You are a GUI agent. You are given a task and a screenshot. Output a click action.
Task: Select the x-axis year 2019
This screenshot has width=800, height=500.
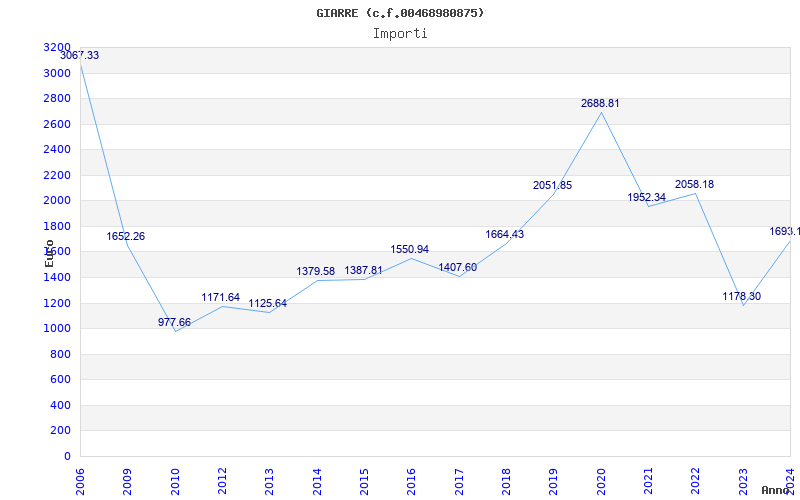pyautogui.click(x=554, y=482)
